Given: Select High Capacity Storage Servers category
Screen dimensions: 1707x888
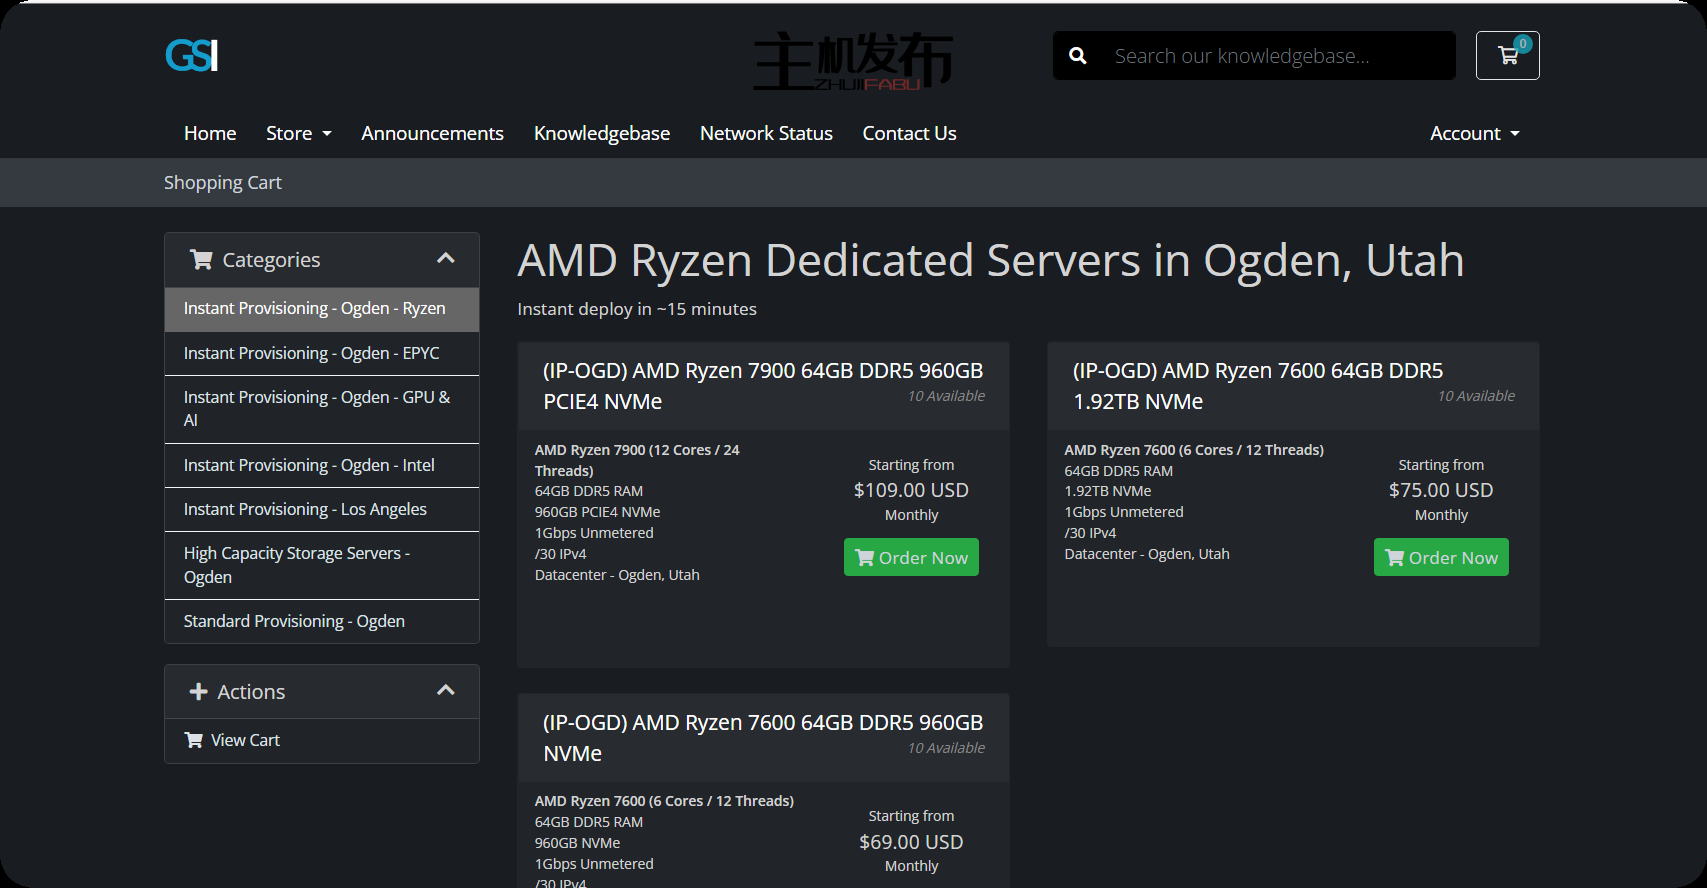Looking at the screenshot, I should (297, 565).
